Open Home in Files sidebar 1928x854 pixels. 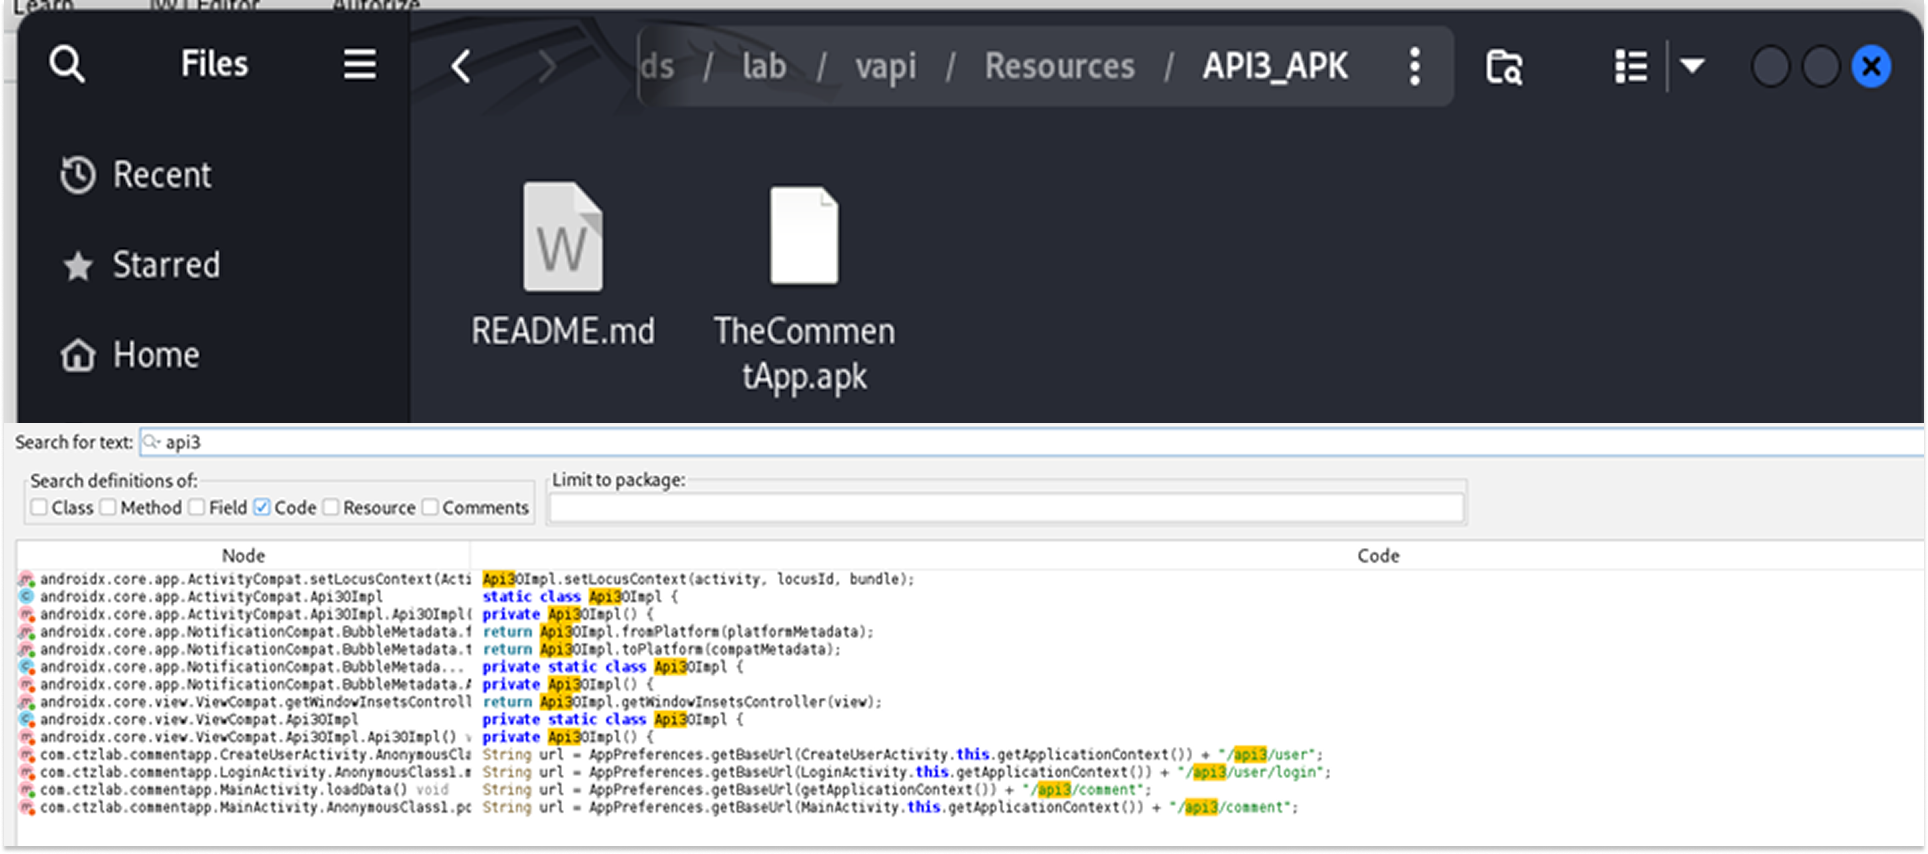tap(130, 355)
